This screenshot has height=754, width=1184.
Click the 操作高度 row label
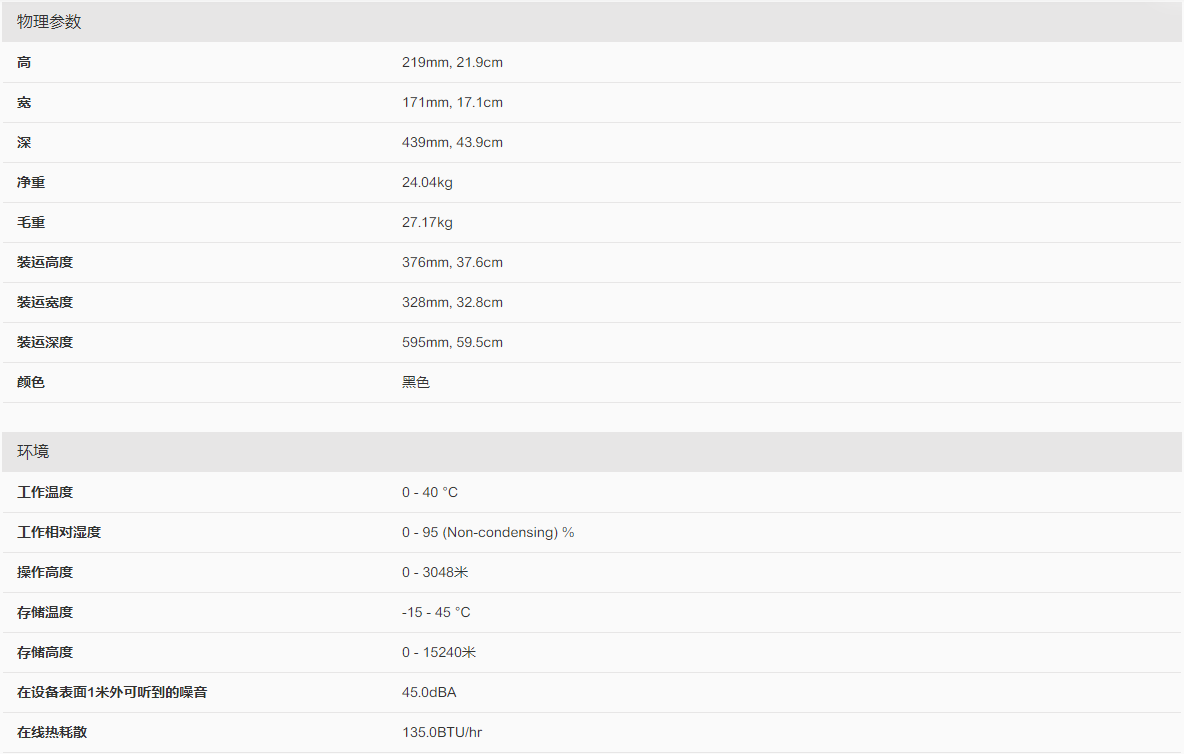45,572
